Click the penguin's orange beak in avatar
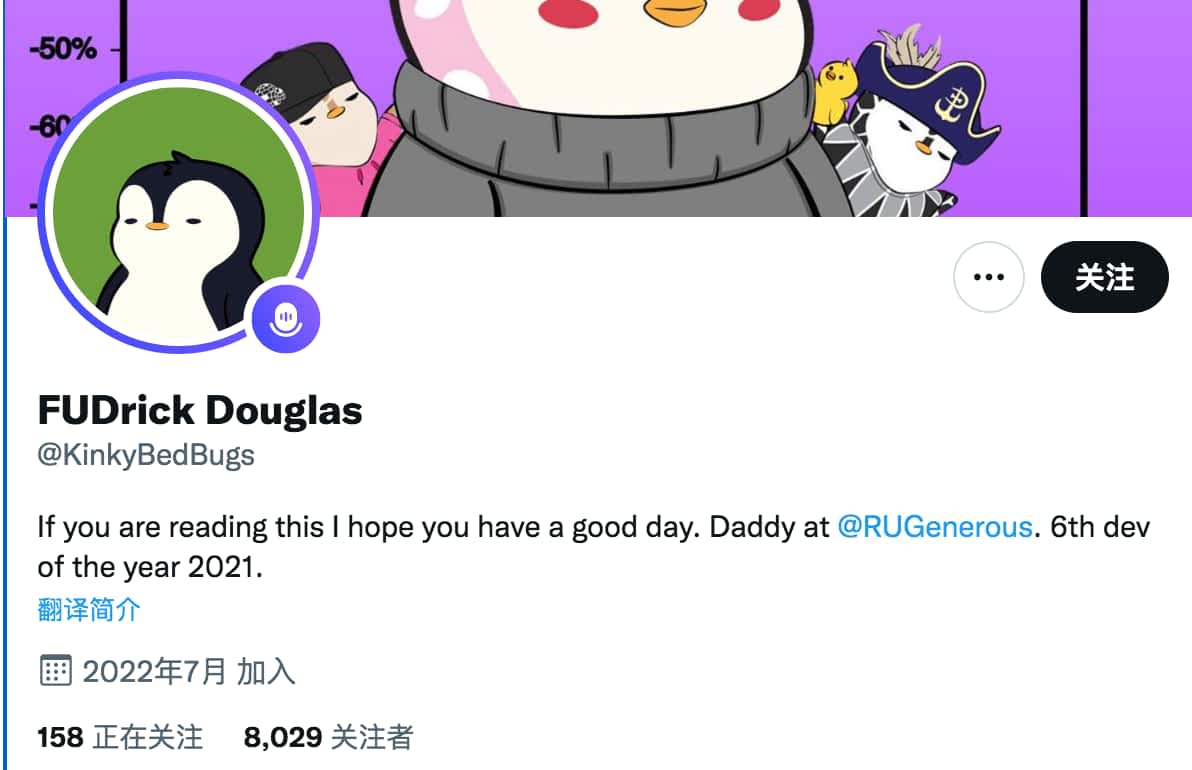The image size is (1192, 770). click(157, 226)
